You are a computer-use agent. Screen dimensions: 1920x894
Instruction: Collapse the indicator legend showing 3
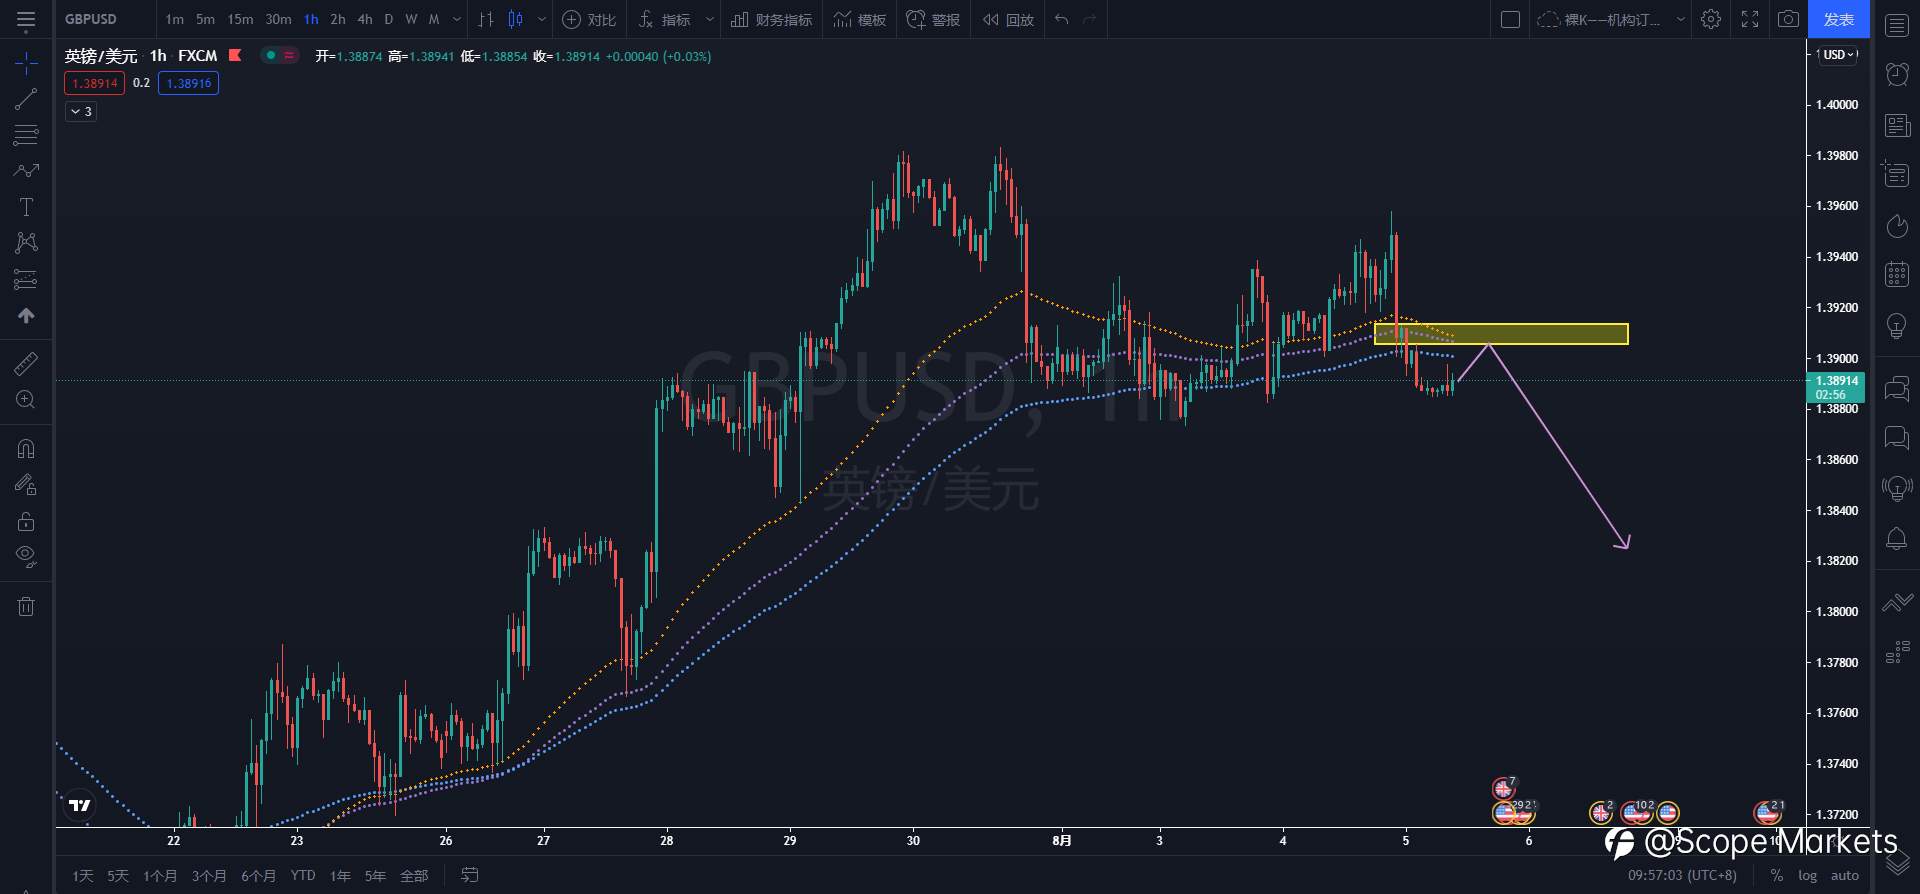(x=81, y=111)
